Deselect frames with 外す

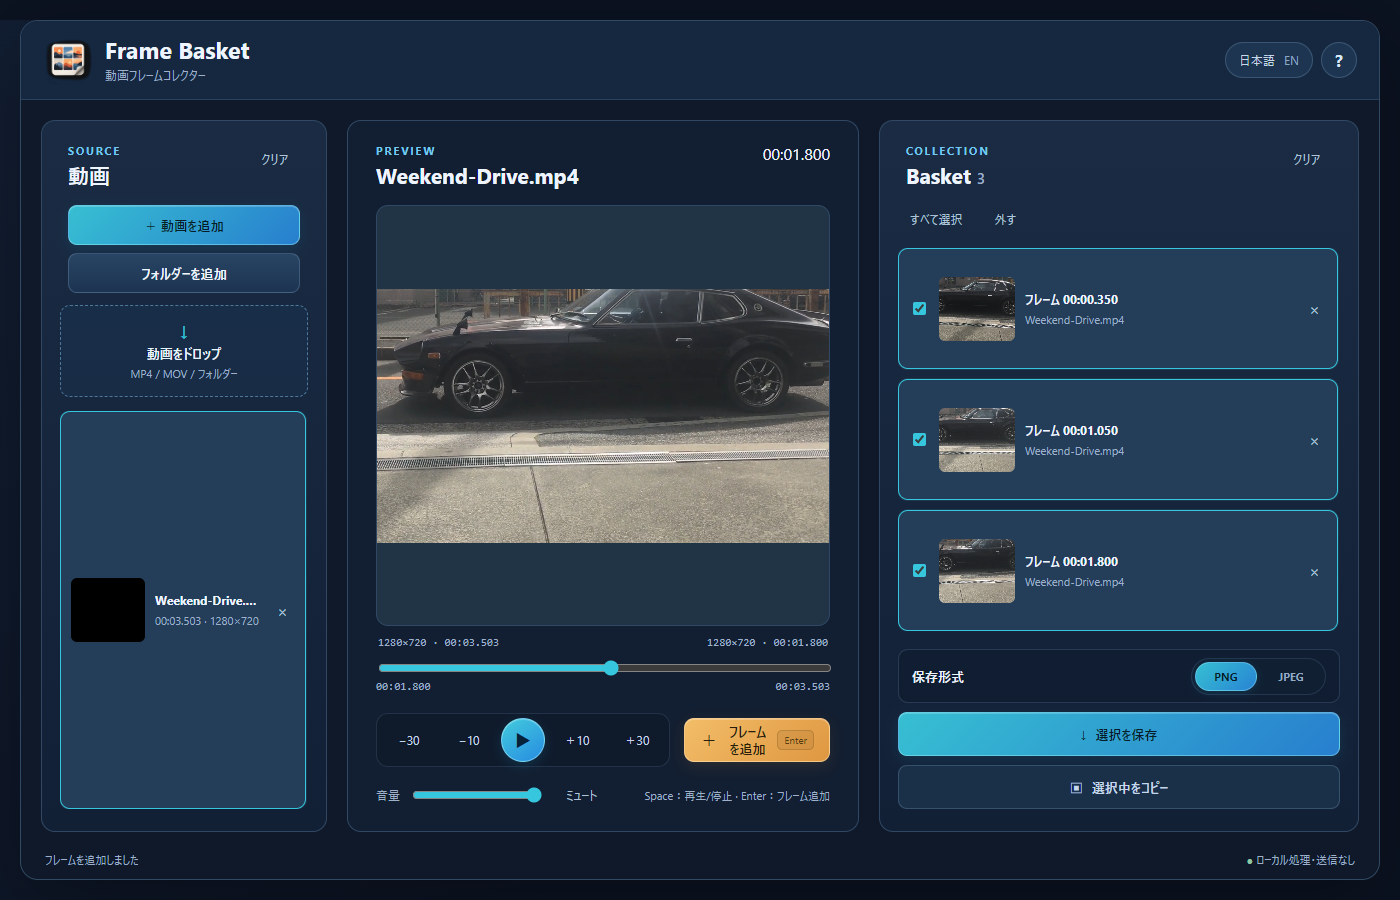coord(1005,219)
